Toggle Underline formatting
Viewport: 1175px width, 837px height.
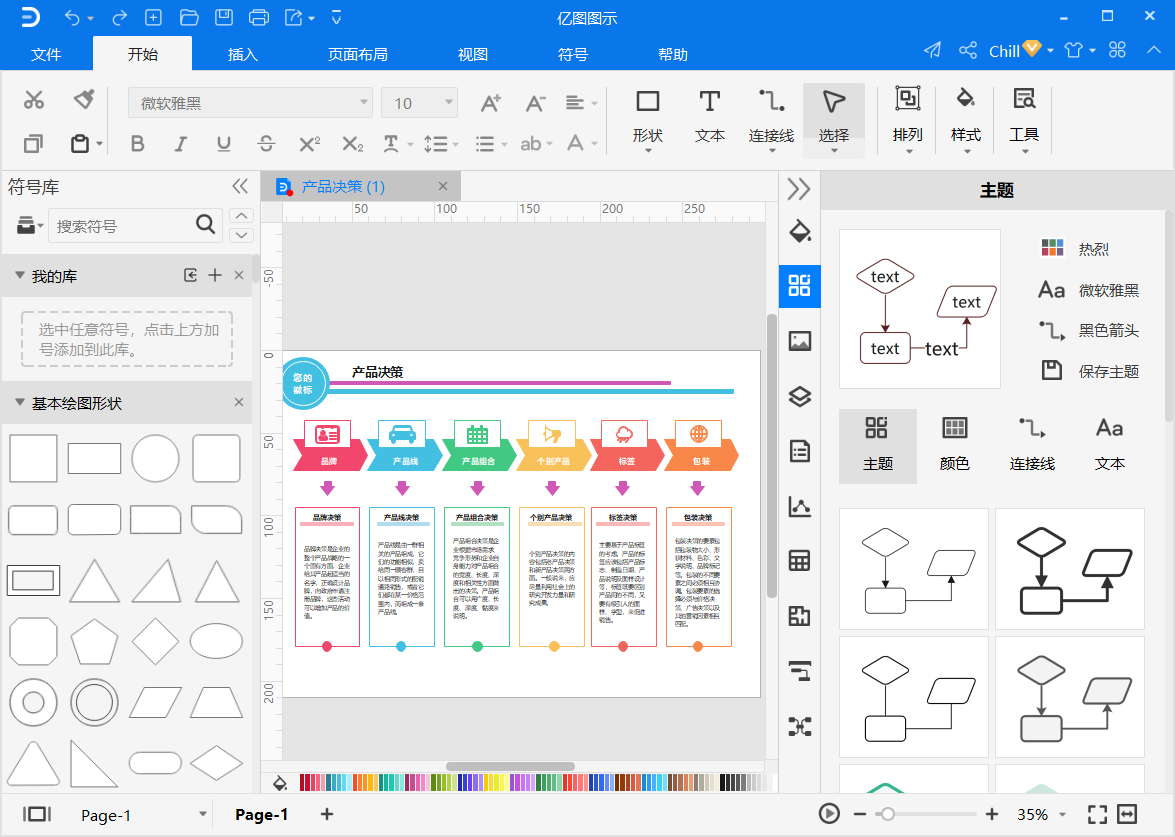[223, 143]
